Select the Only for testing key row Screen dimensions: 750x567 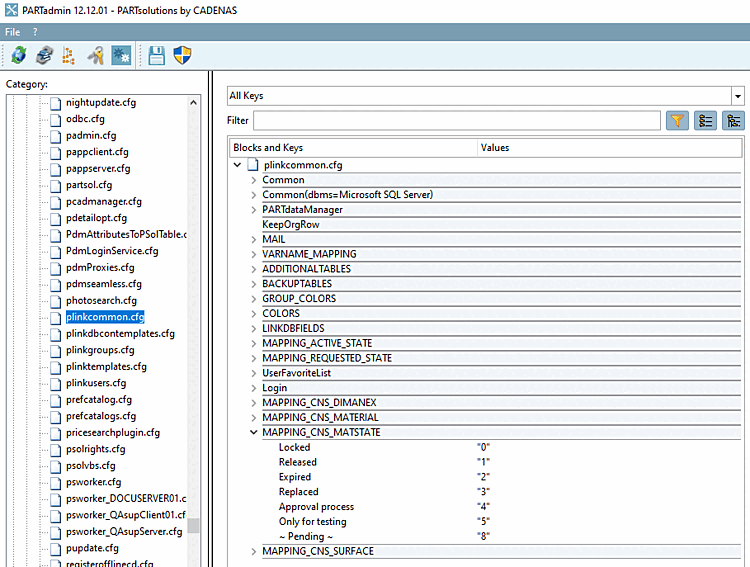click(312, 522)
